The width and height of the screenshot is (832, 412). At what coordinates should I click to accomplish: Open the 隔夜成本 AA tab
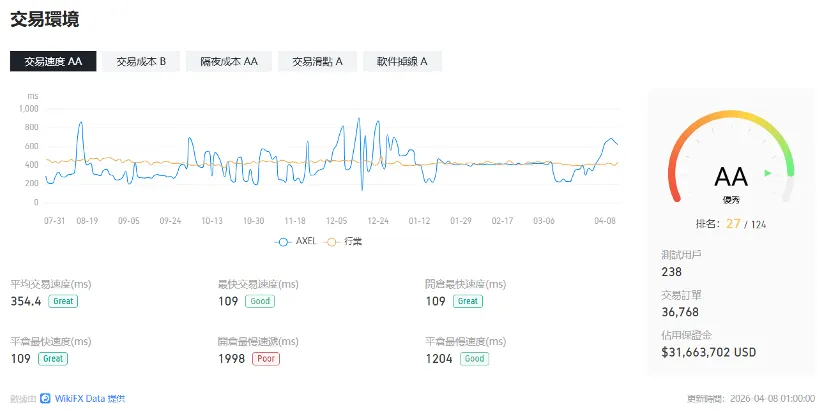pyautogui.click(x=229, y=62)
